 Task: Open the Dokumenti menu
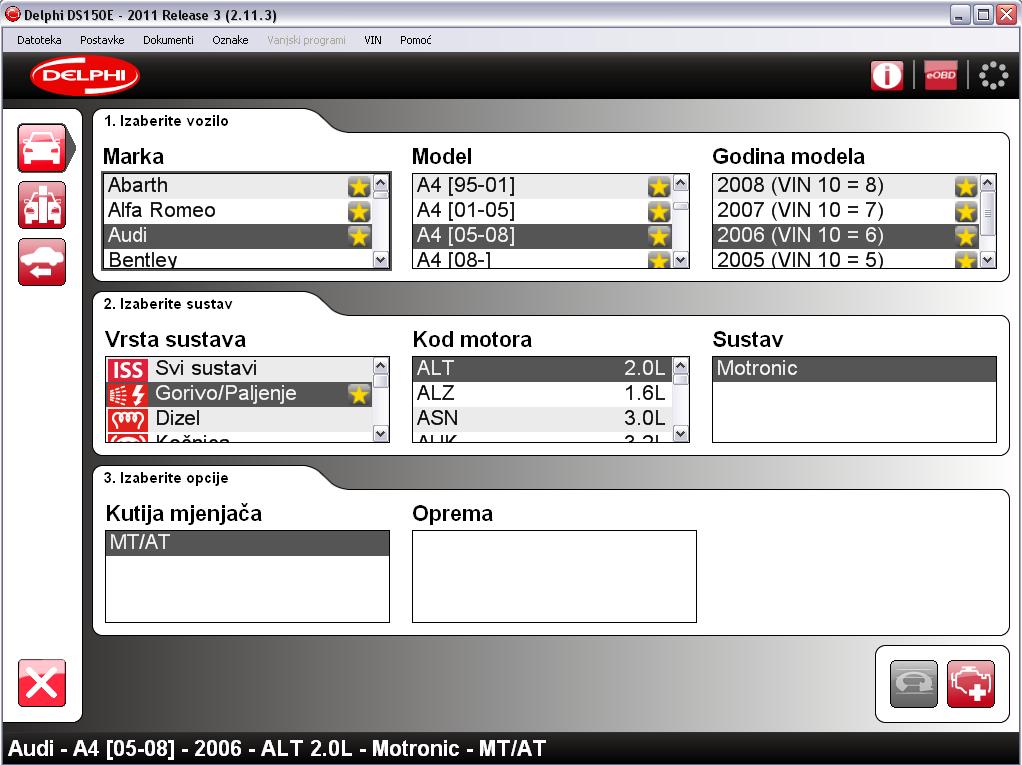coord(168,40)
